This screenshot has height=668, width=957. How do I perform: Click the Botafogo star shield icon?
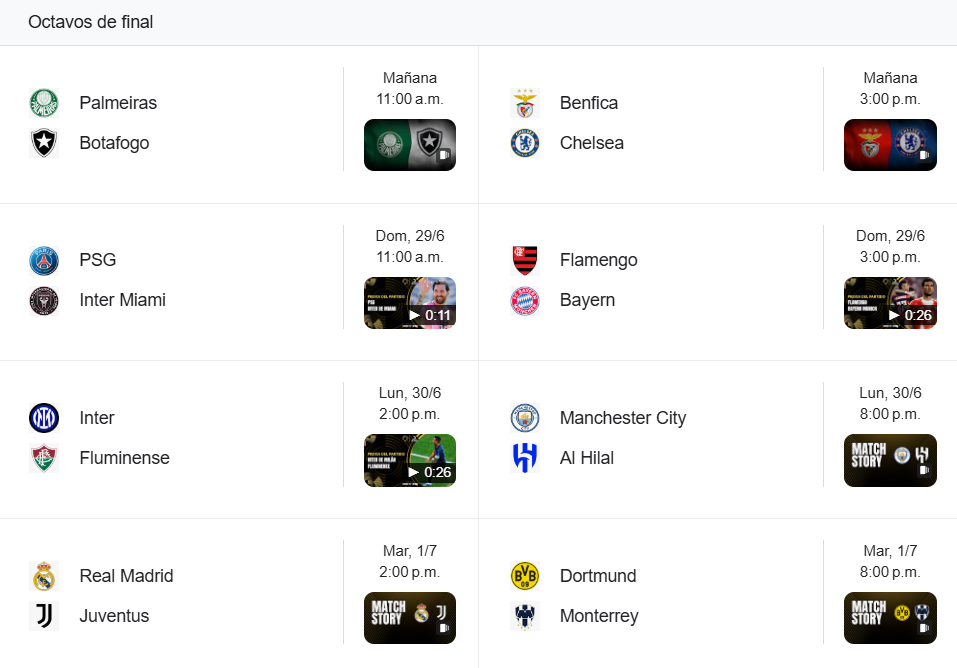point(44,143)
